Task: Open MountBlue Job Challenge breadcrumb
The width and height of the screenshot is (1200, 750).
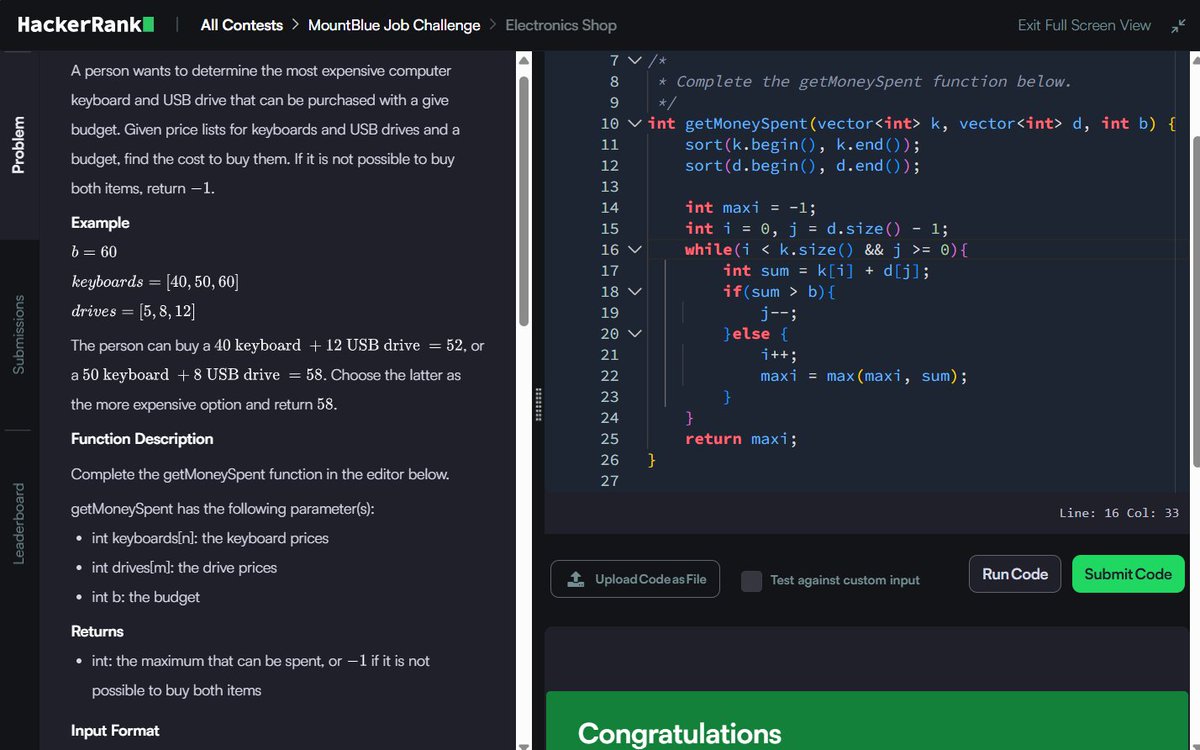Action: 394,25
